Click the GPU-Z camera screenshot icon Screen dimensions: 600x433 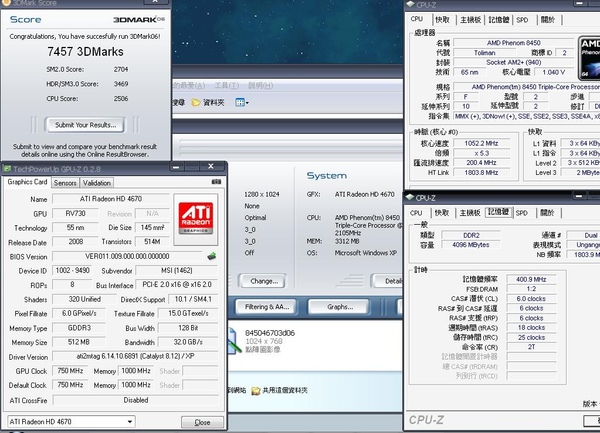click(x=216, y=182)
